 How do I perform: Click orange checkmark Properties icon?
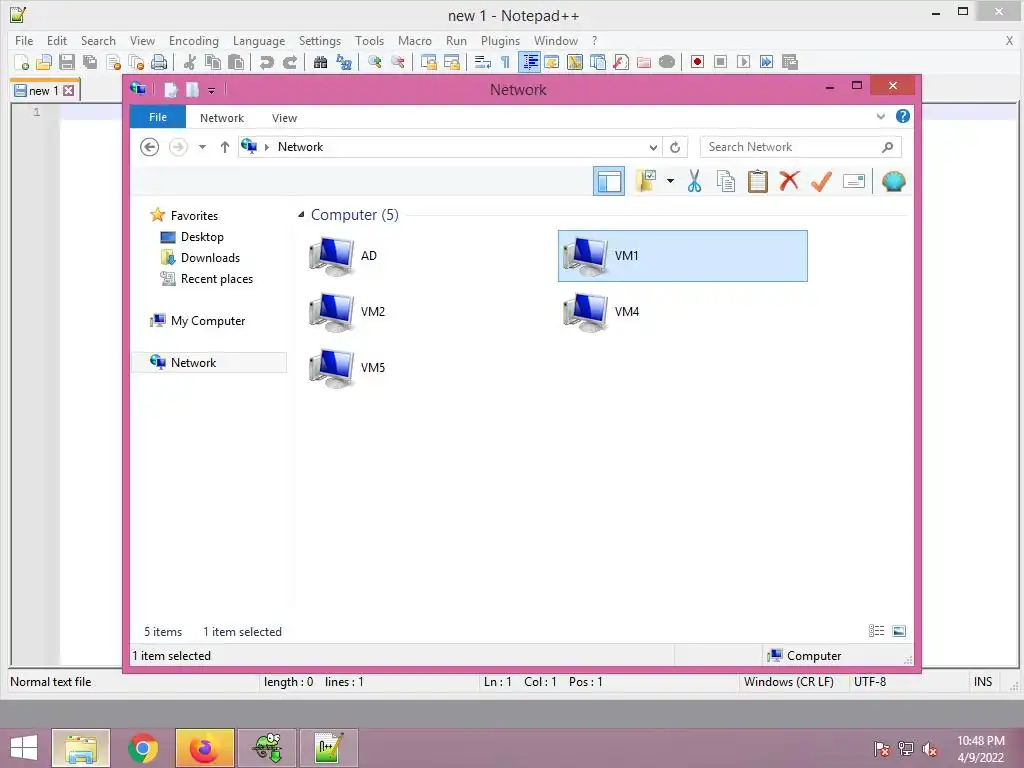click(821, 181)
